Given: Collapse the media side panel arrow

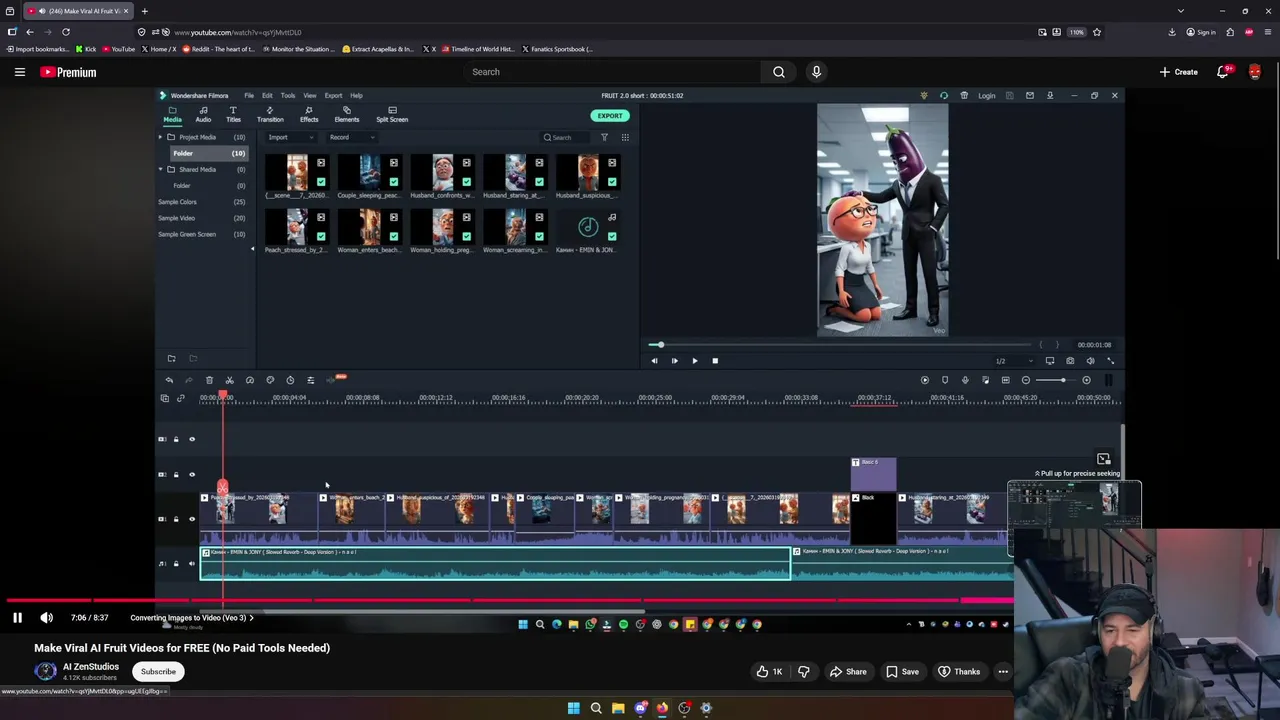Looking at the screenshot, I should pyautogui.click(x=252, y=249).
